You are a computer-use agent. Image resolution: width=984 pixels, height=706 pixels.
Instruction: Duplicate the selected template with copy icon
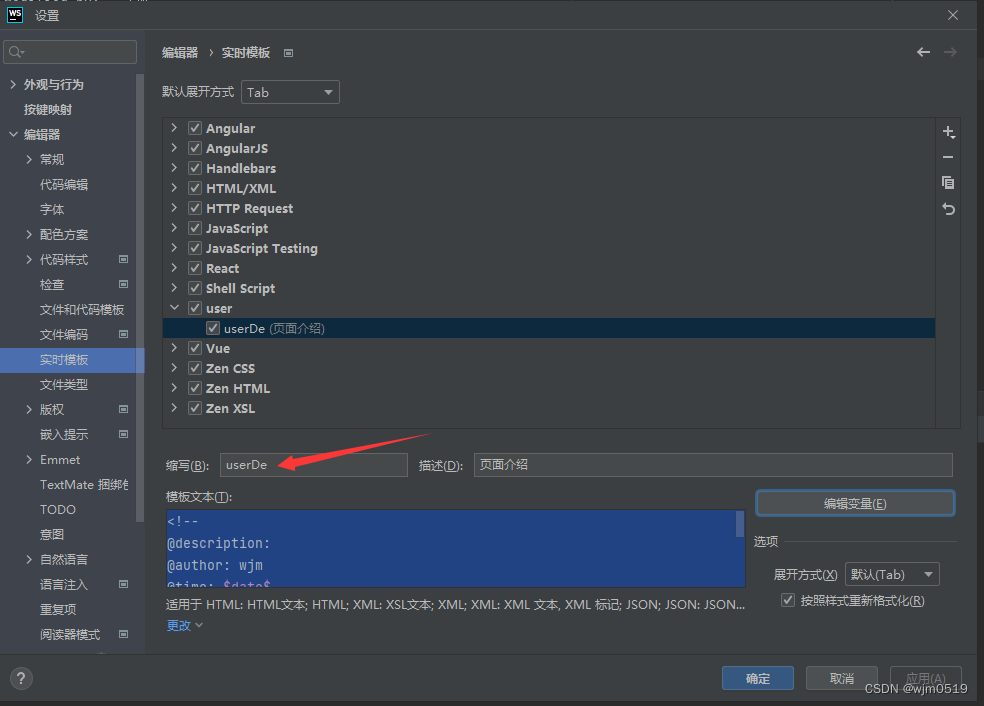[x=948, y=183]
